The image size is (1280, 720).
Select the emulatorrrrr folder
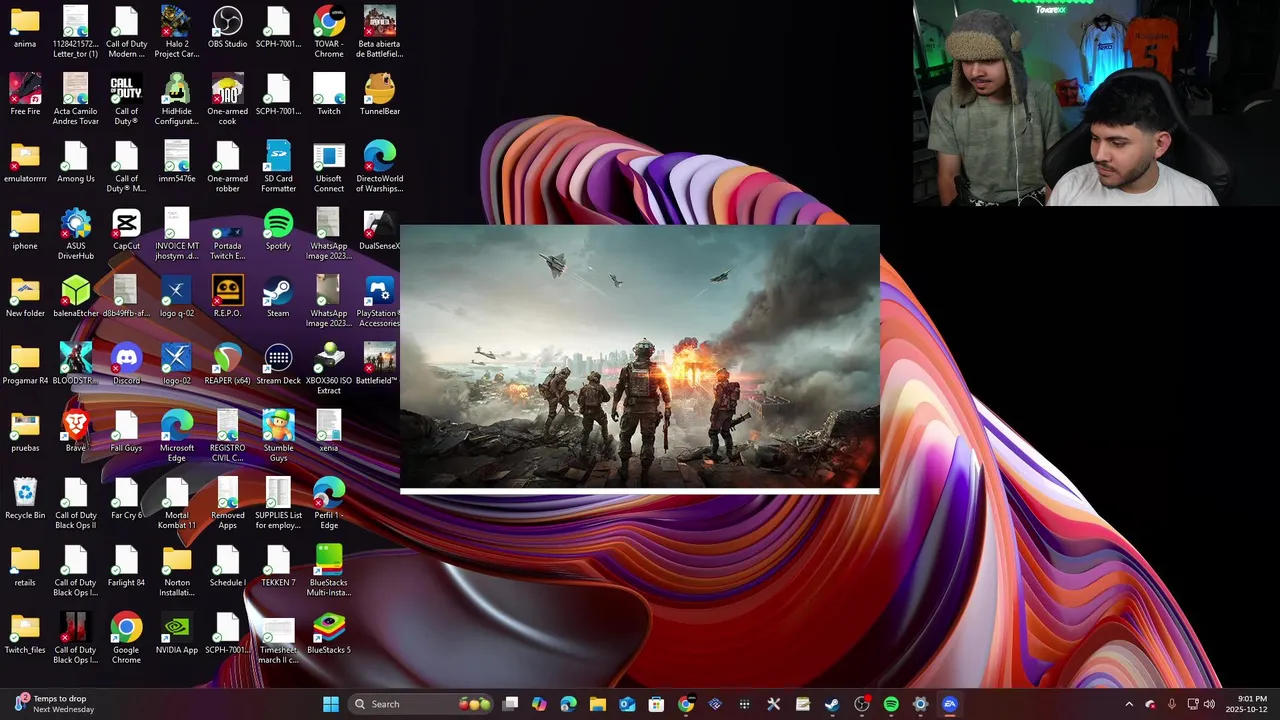[x=25, y=162]
